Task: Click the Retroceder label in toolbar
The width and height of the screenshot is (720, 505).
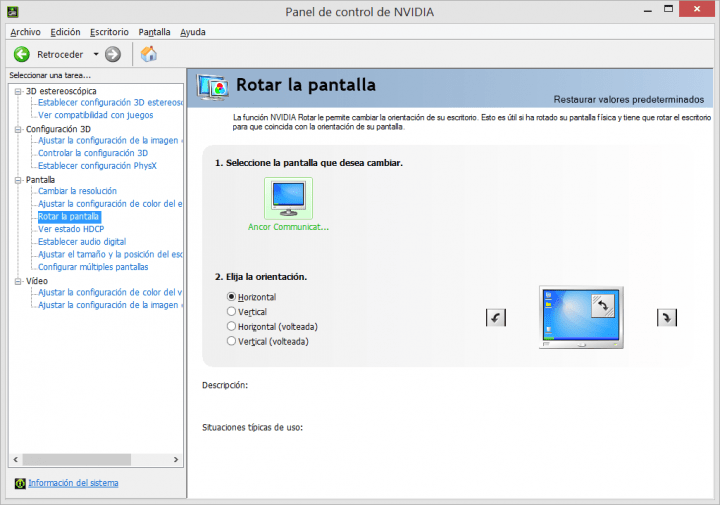Action: pyautogui.click(x=60, y=55)
